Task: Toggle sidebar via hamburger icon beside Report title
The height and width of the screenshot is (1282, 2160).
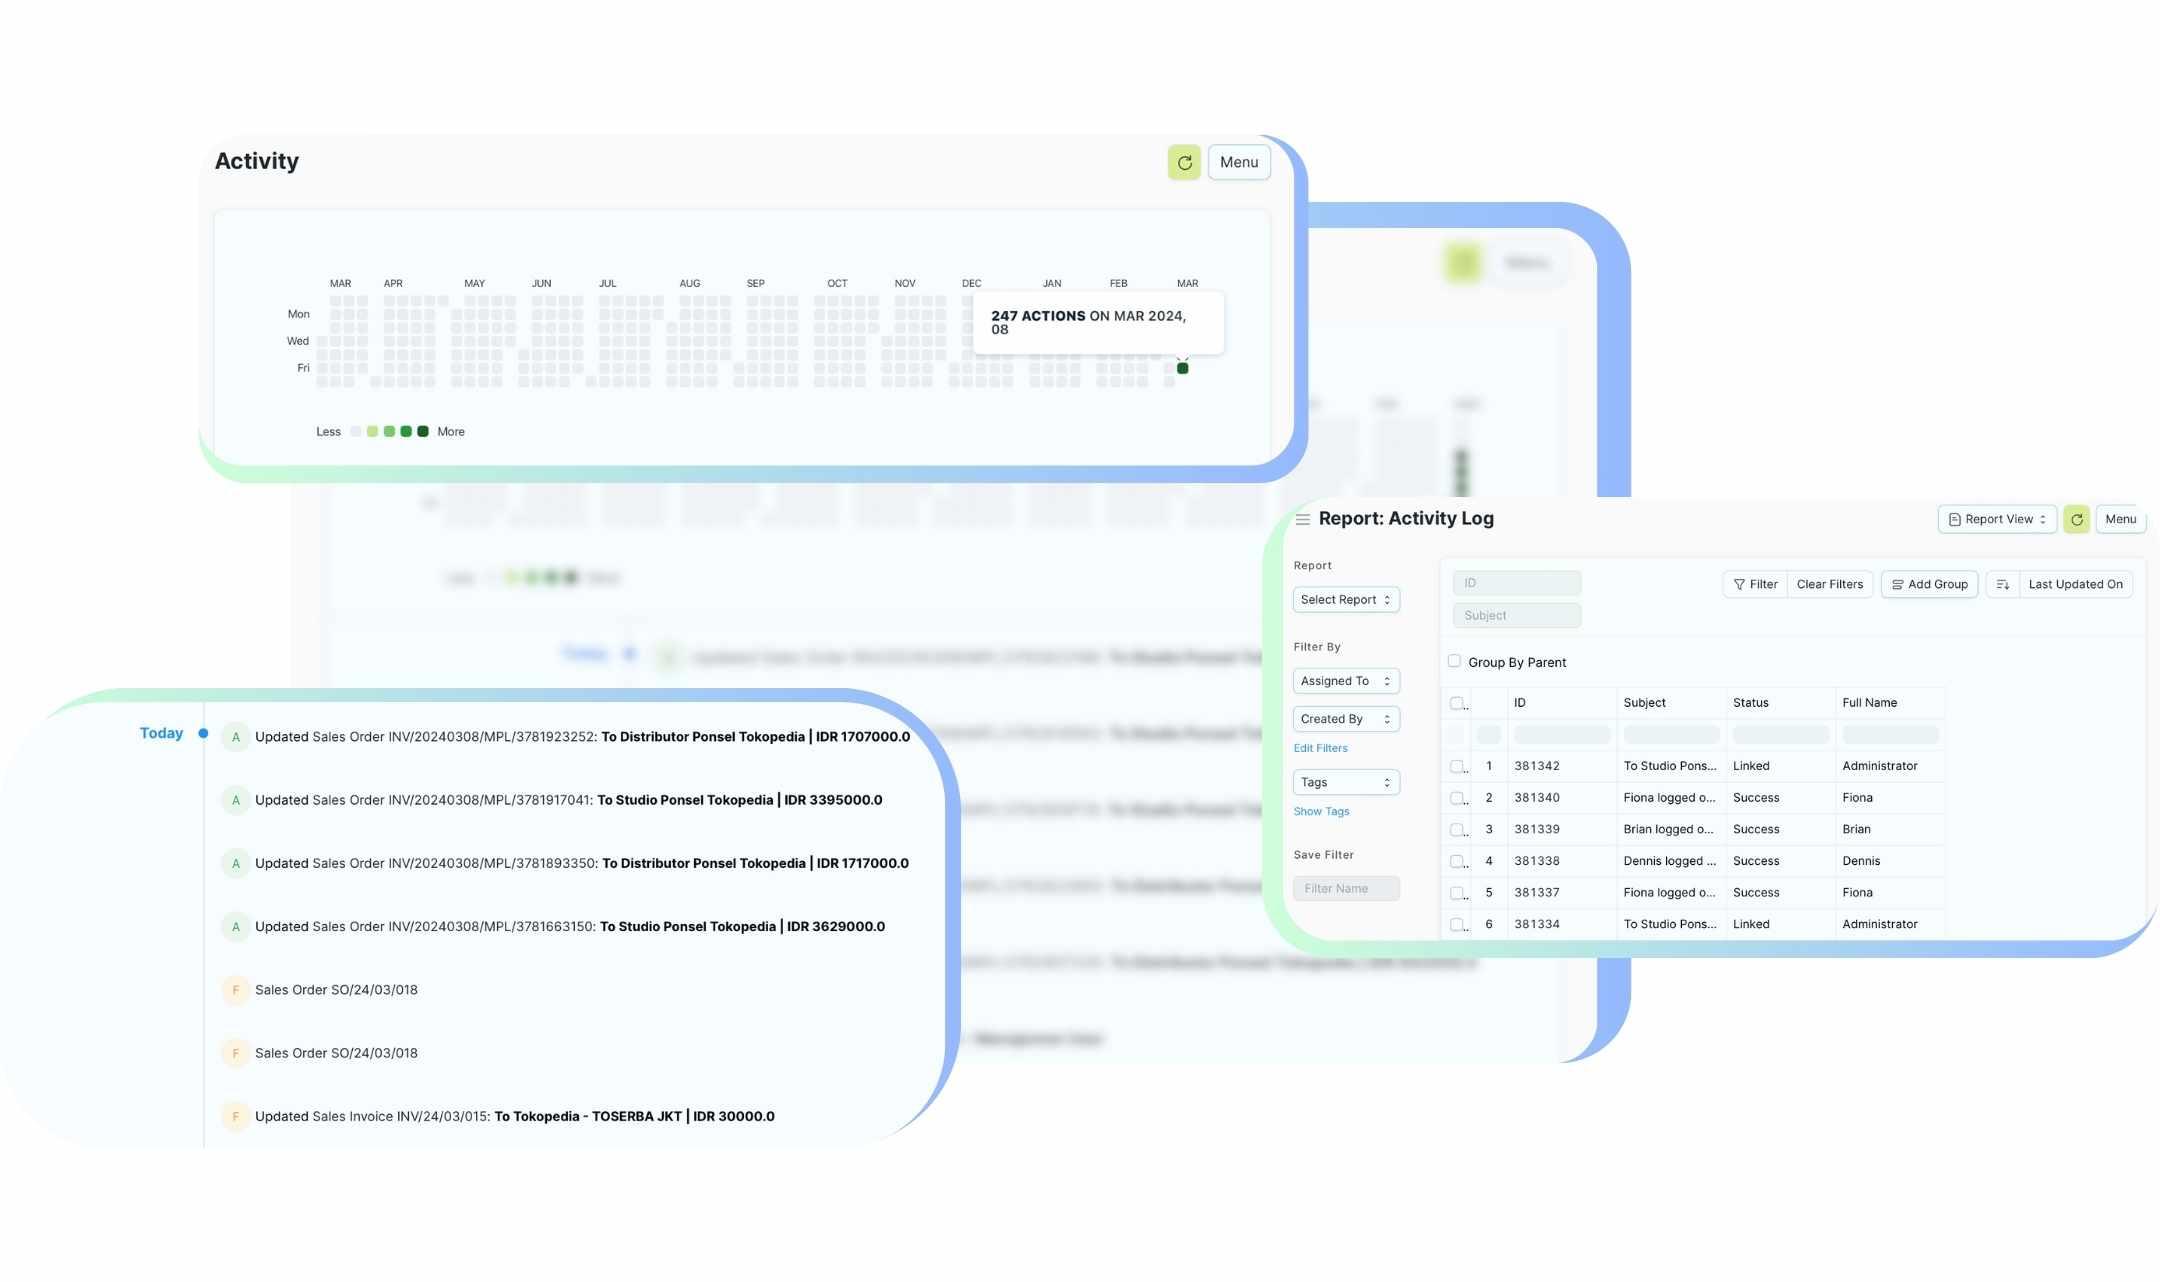Action: [1302, 519]
